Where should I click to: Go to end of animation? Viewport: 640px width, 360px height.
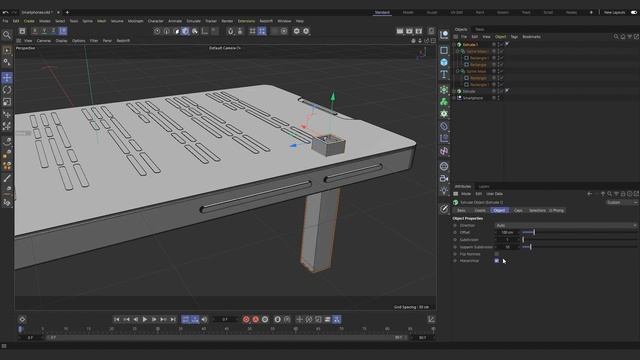pos(173,320)
